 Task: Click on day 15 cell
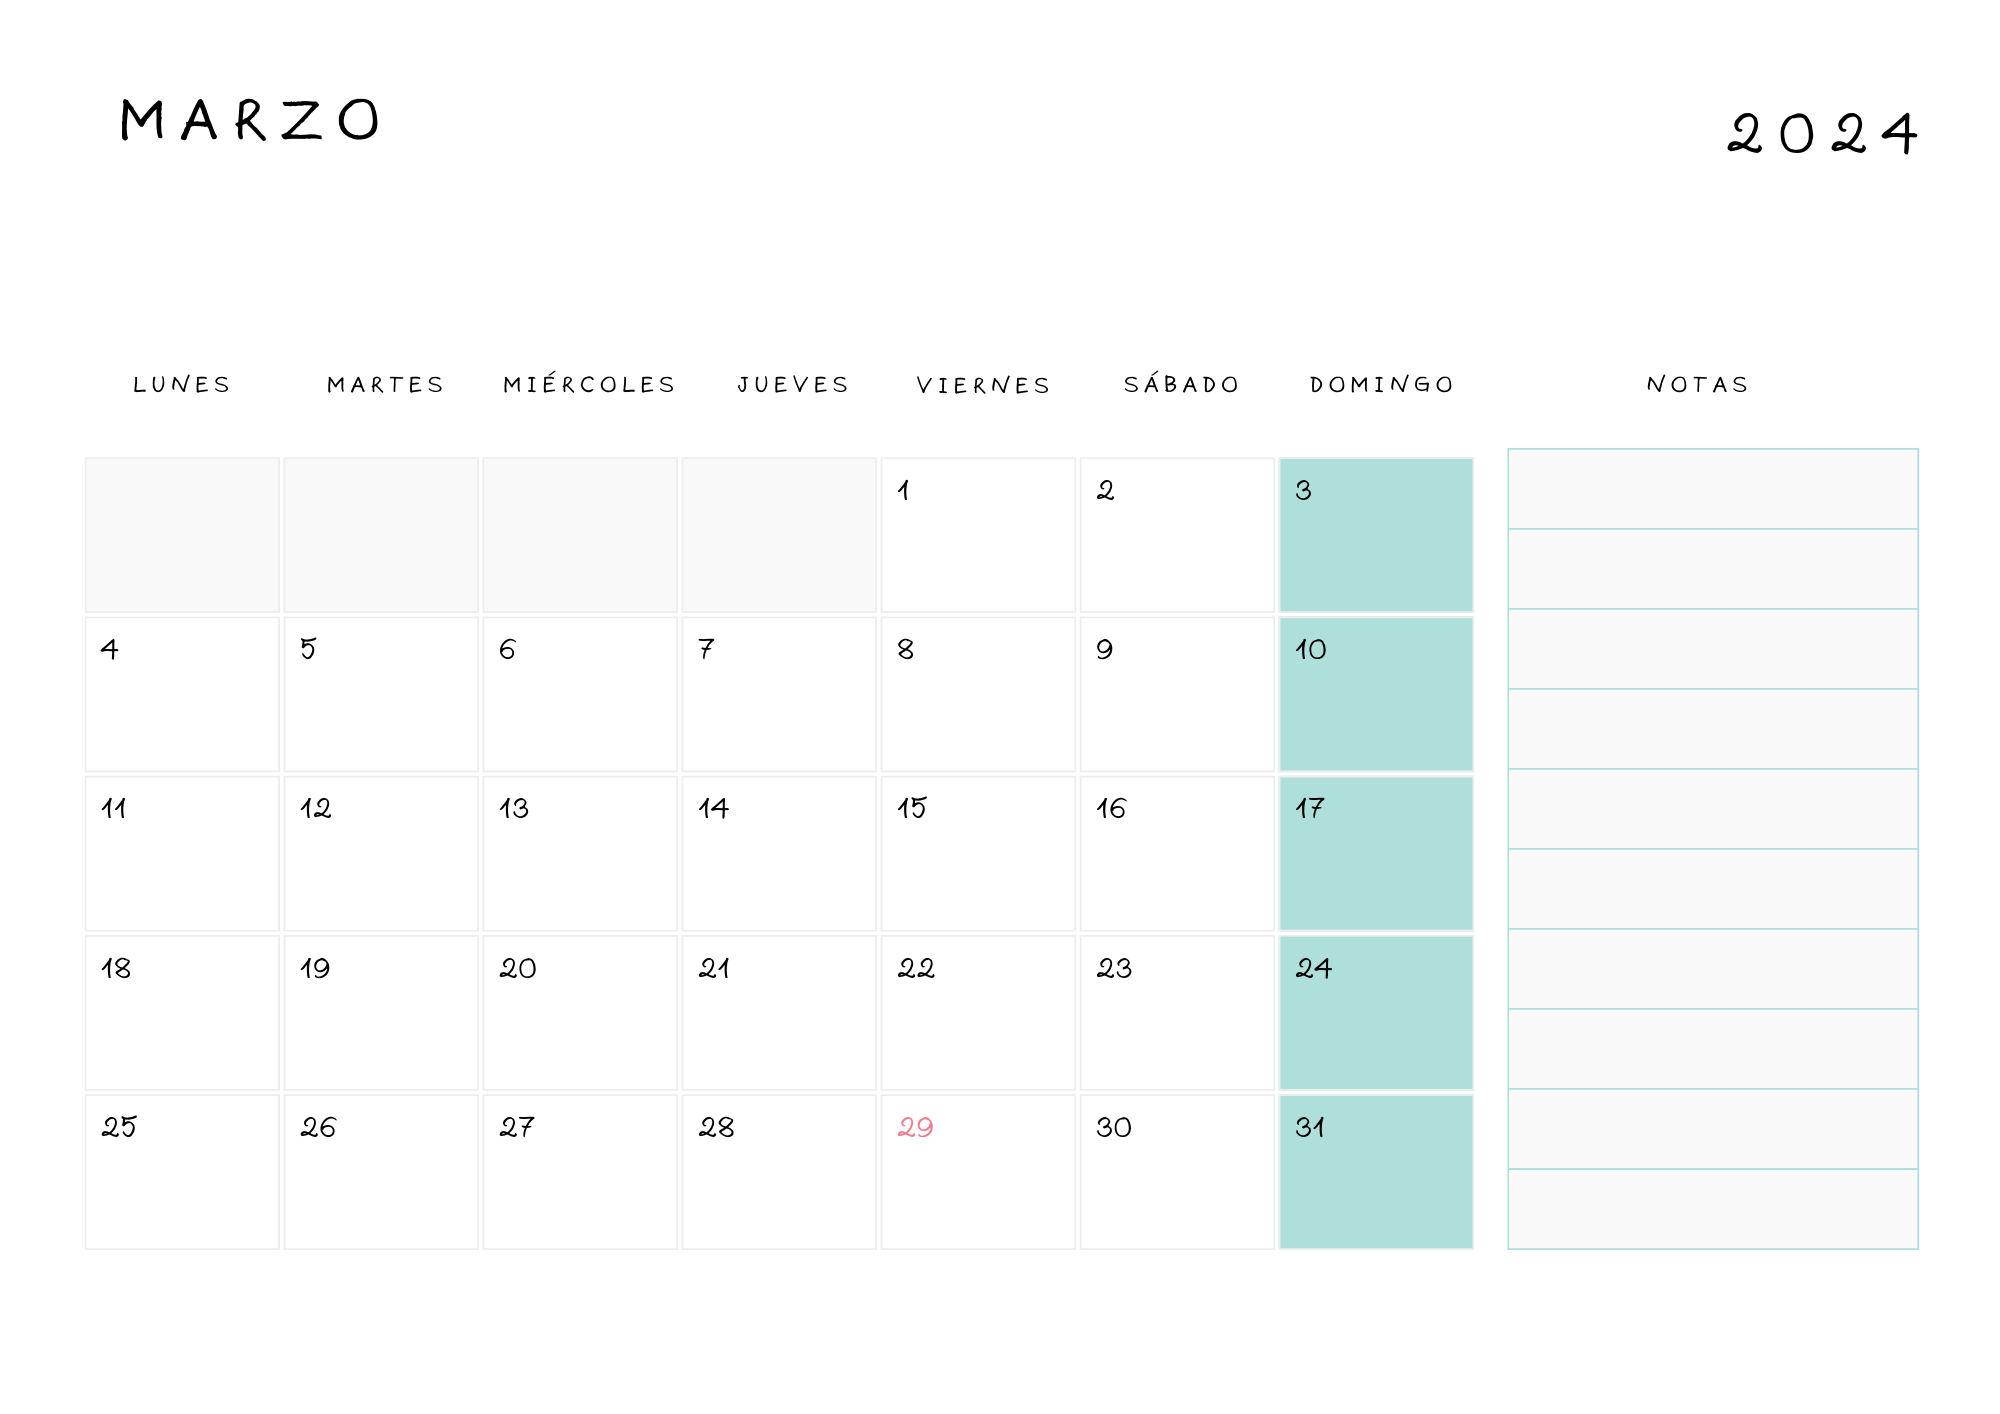click(x=977, y=853)
